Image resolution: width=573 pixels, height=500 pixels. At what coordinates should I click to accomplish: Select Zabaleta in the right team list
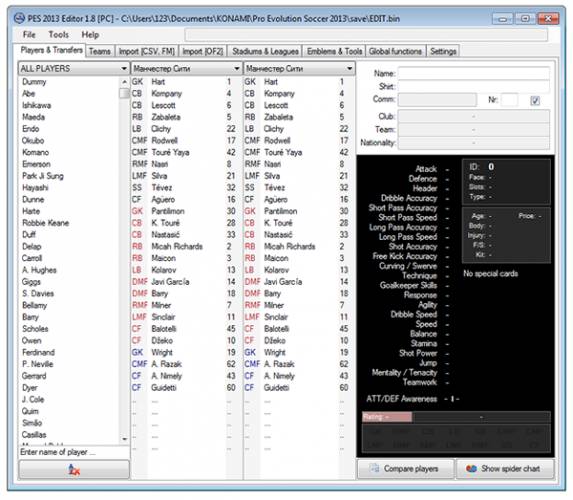tap(278, 117)
